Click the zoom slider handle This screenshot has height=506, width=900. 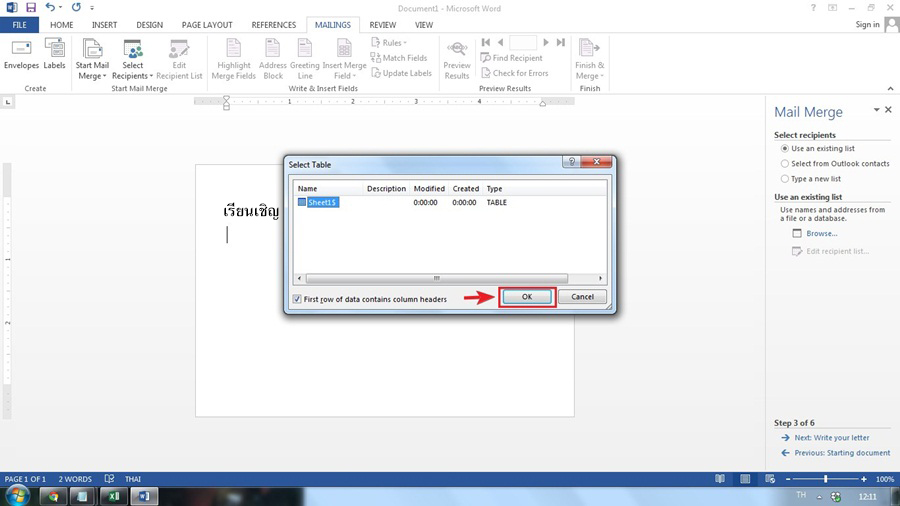click(x=825, y=479)
